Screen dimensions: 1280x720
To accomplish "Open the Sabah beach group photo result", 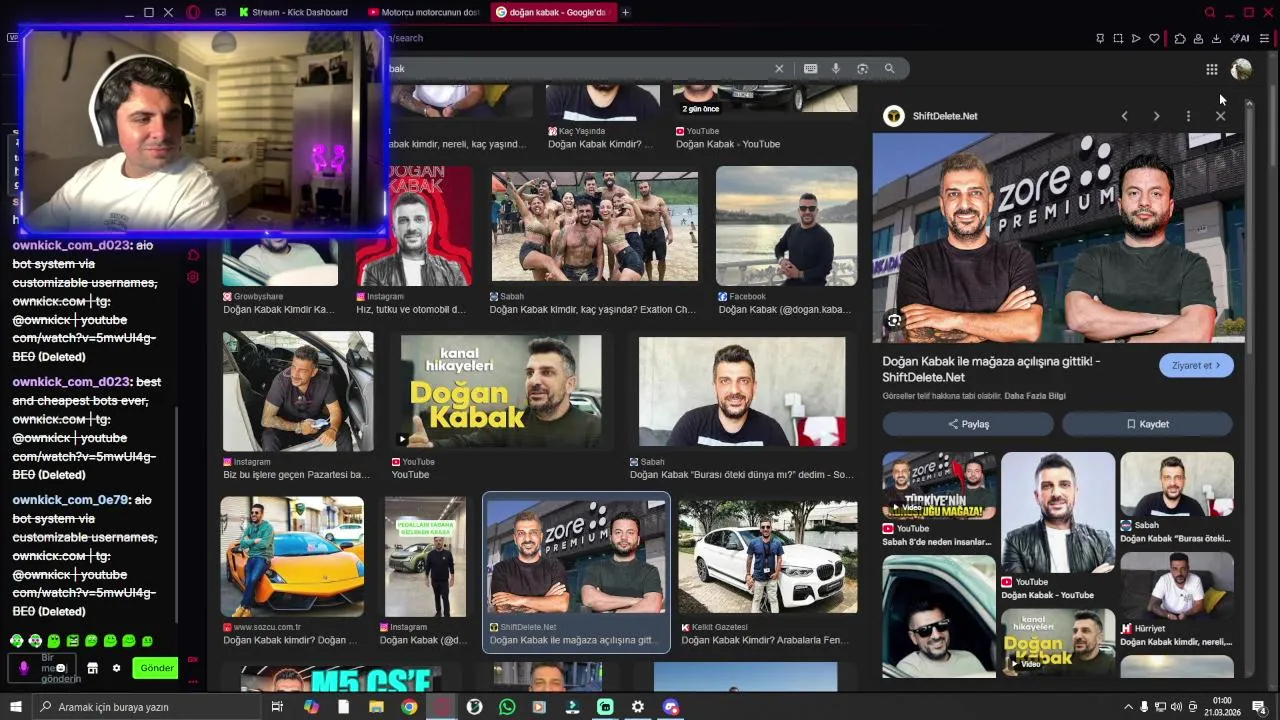I will coord(594,226).
